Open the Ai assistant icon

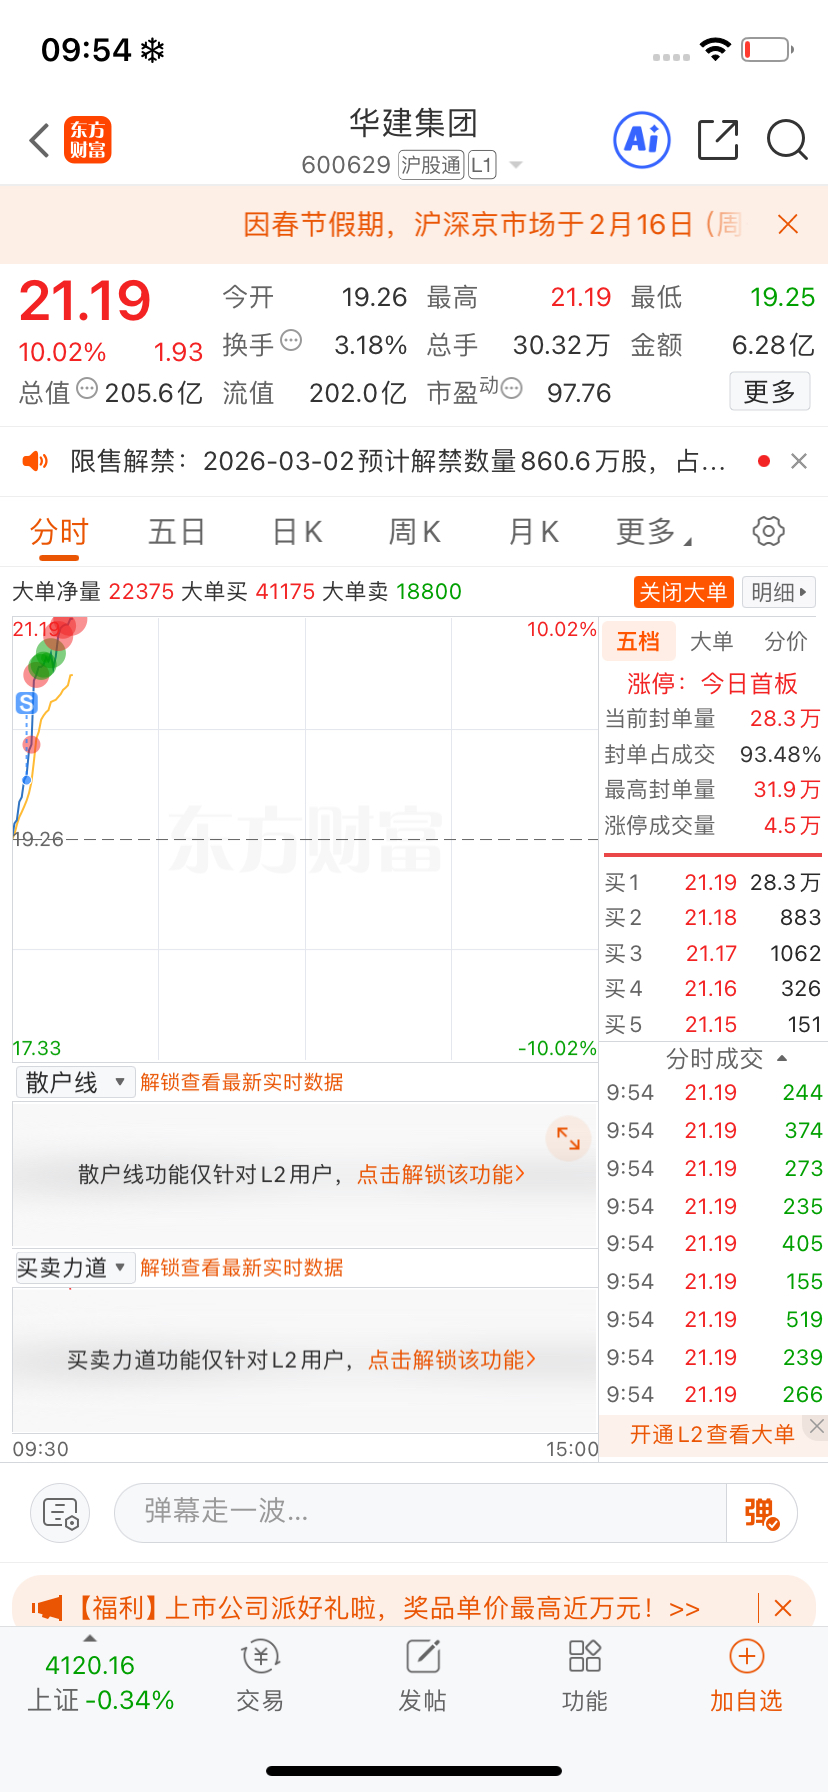pos(642,140)
